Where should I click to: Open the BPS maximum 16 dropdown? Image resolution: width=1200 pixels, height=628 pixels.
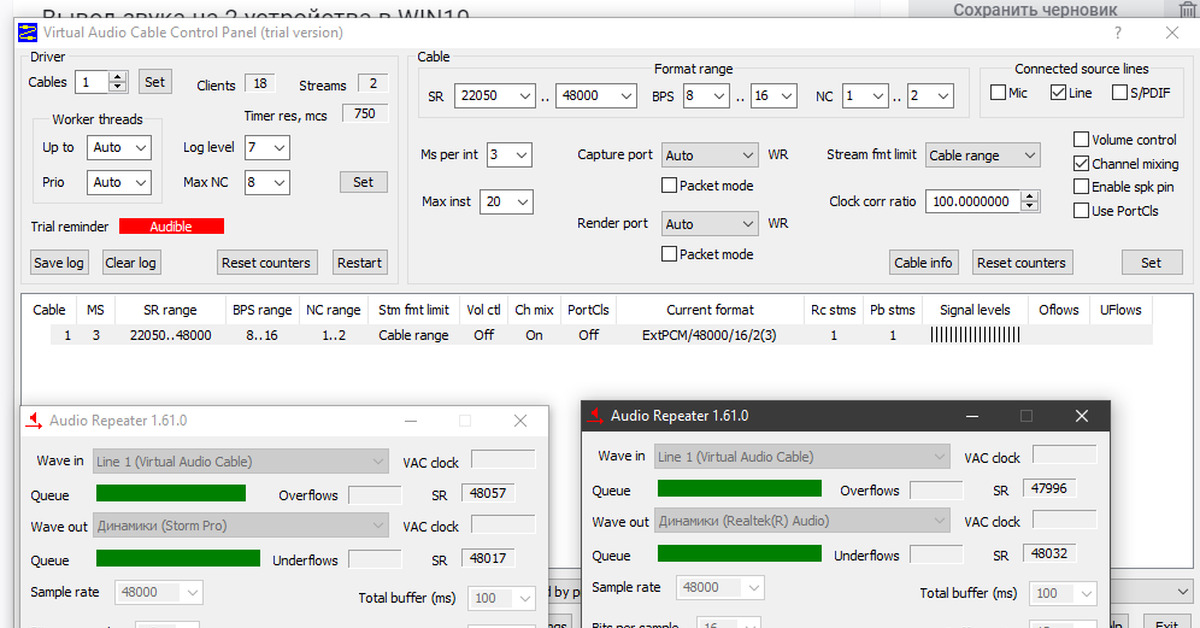tap(774, 96)
